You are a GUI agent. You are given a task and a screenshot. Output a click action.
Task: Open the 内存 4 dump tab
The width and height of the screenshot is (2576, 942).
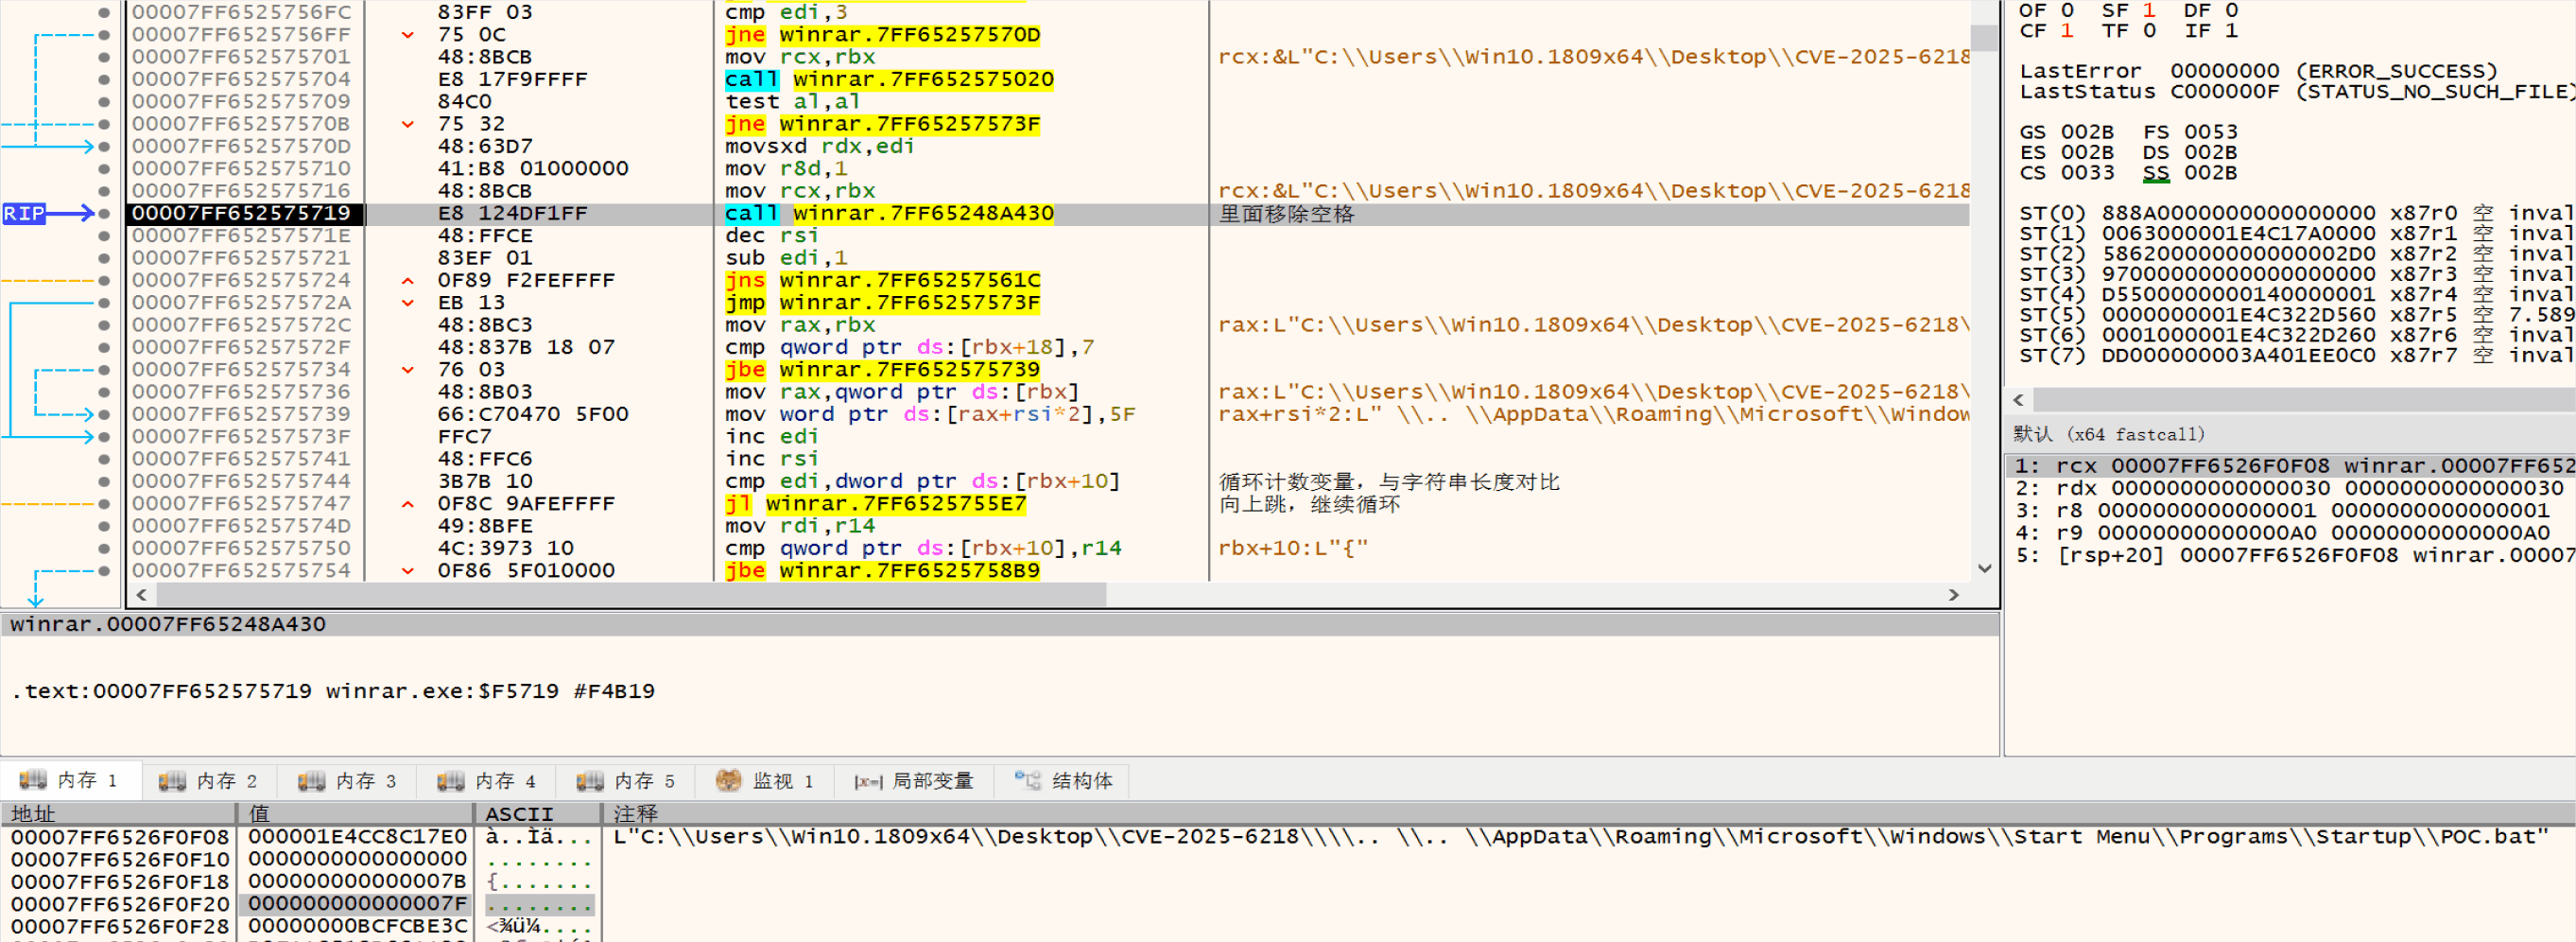[488, 780]
